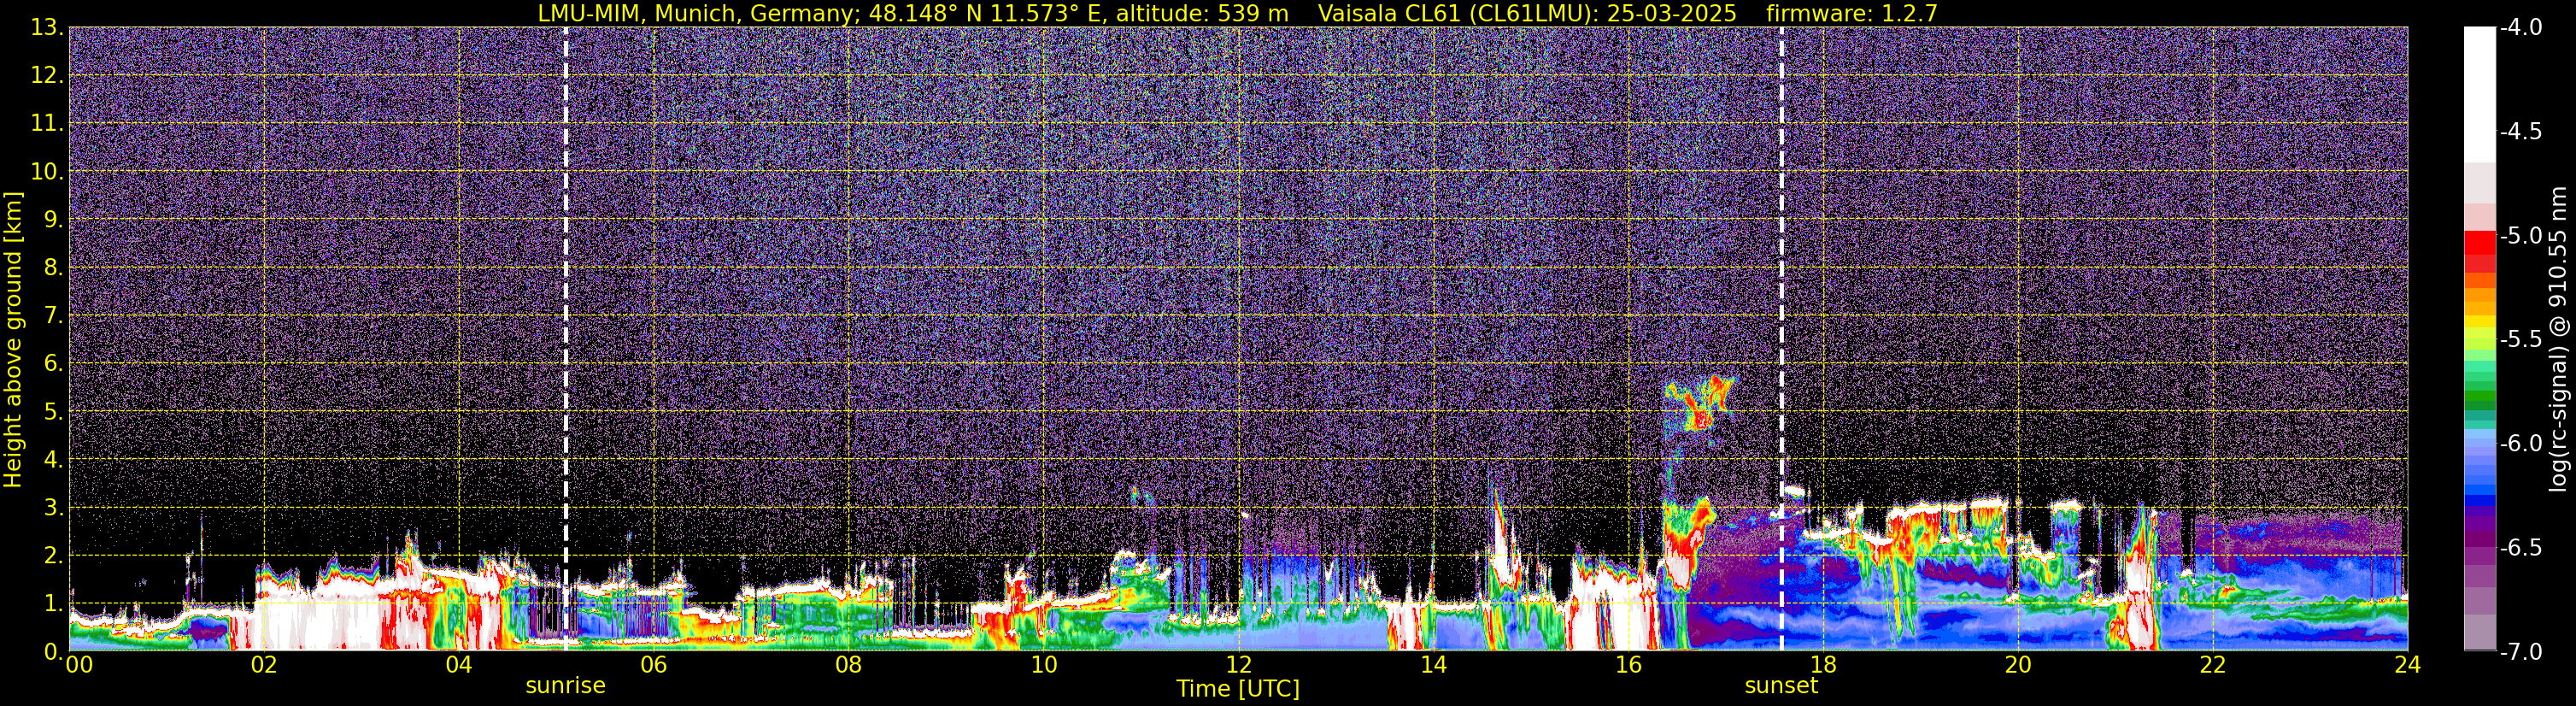Click the time axis tick label "00"
The image size is (2576, 706).
pyautogui.click(x=78, y=665)
